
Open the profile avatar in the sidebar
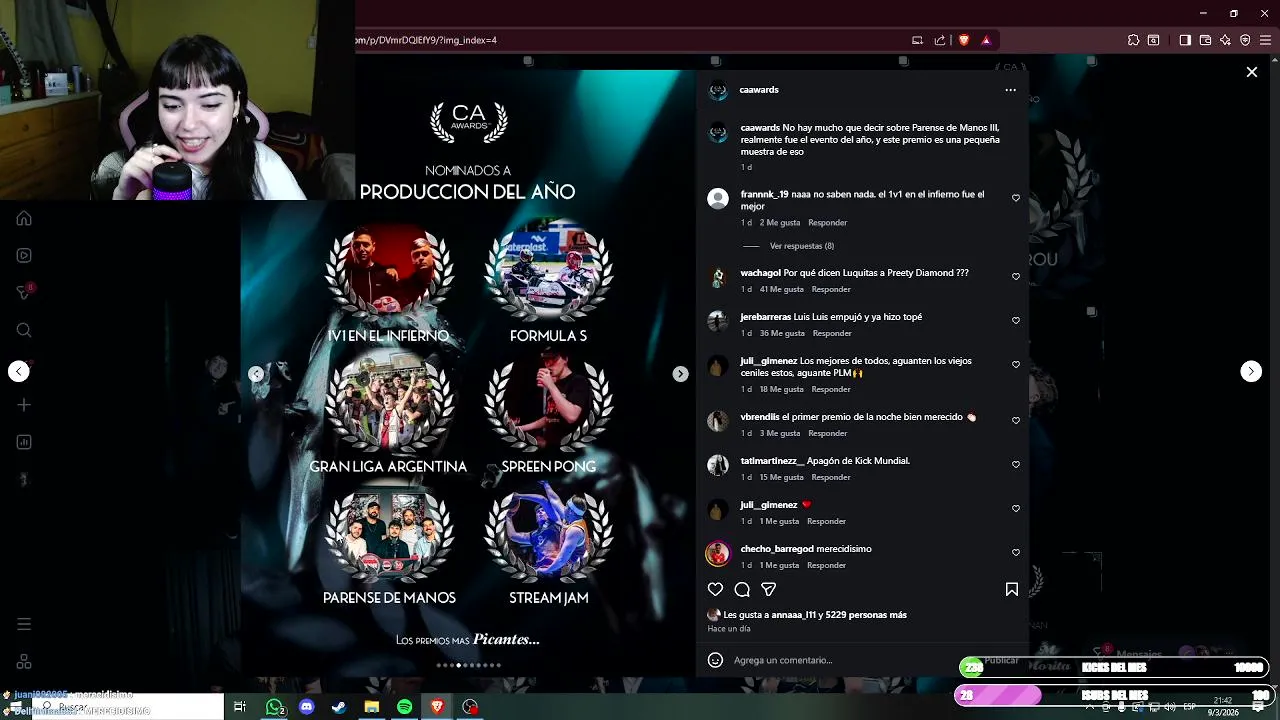(x=24, y=479)
